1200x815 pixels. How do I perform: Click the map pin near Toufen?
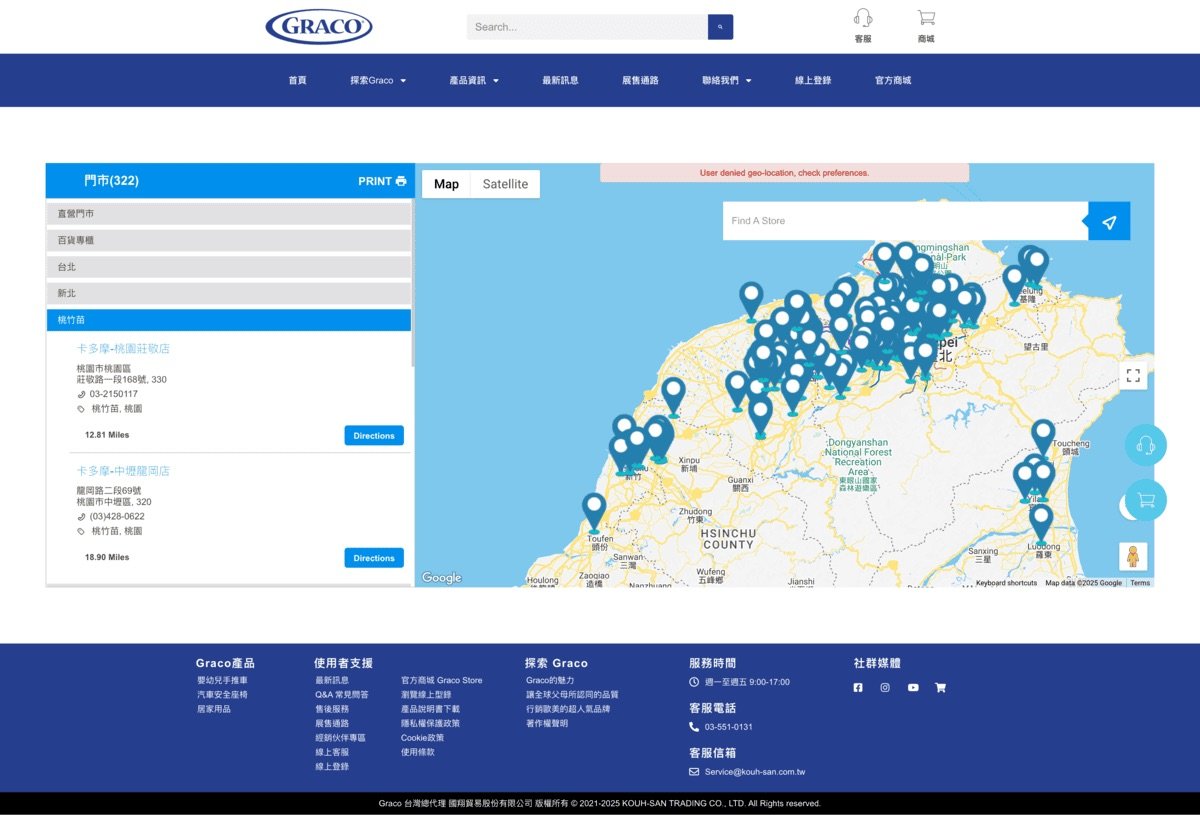click(x=594, y=511)
